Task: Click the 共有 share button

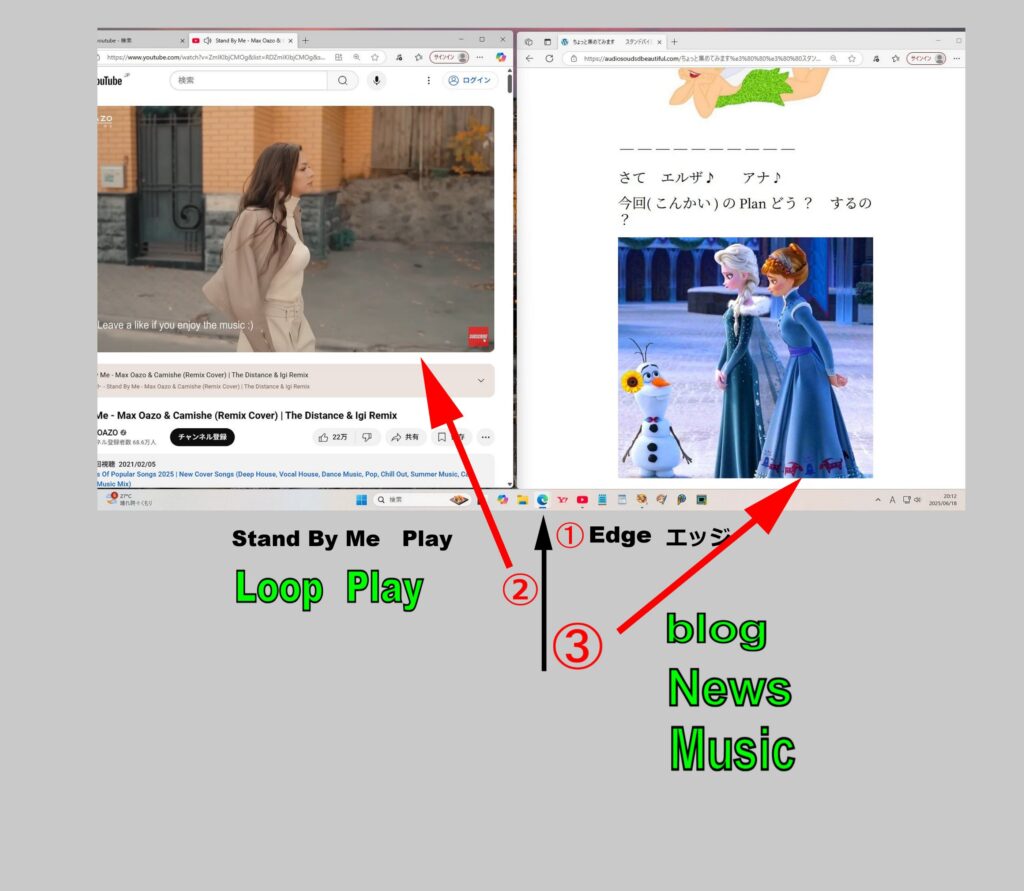Action: click(405, 437)
